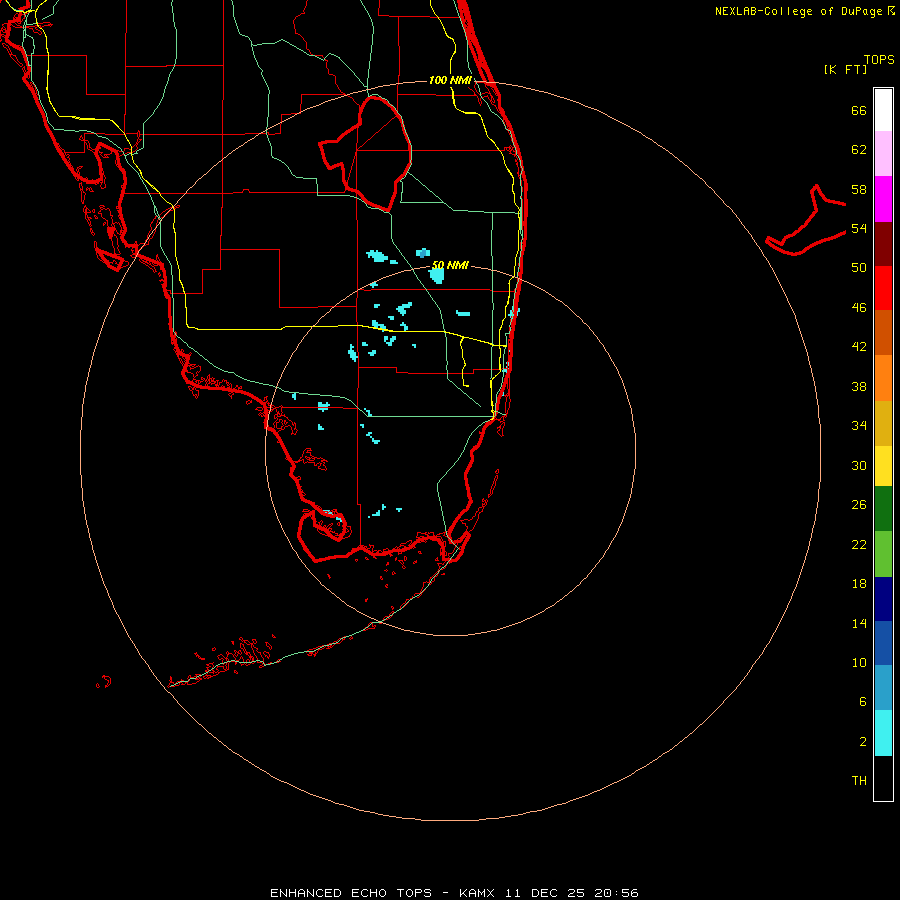This screenshot has width=900, height=900.
Task: Click the yellow 30 kft legend swatch
Action: point(883,466)
